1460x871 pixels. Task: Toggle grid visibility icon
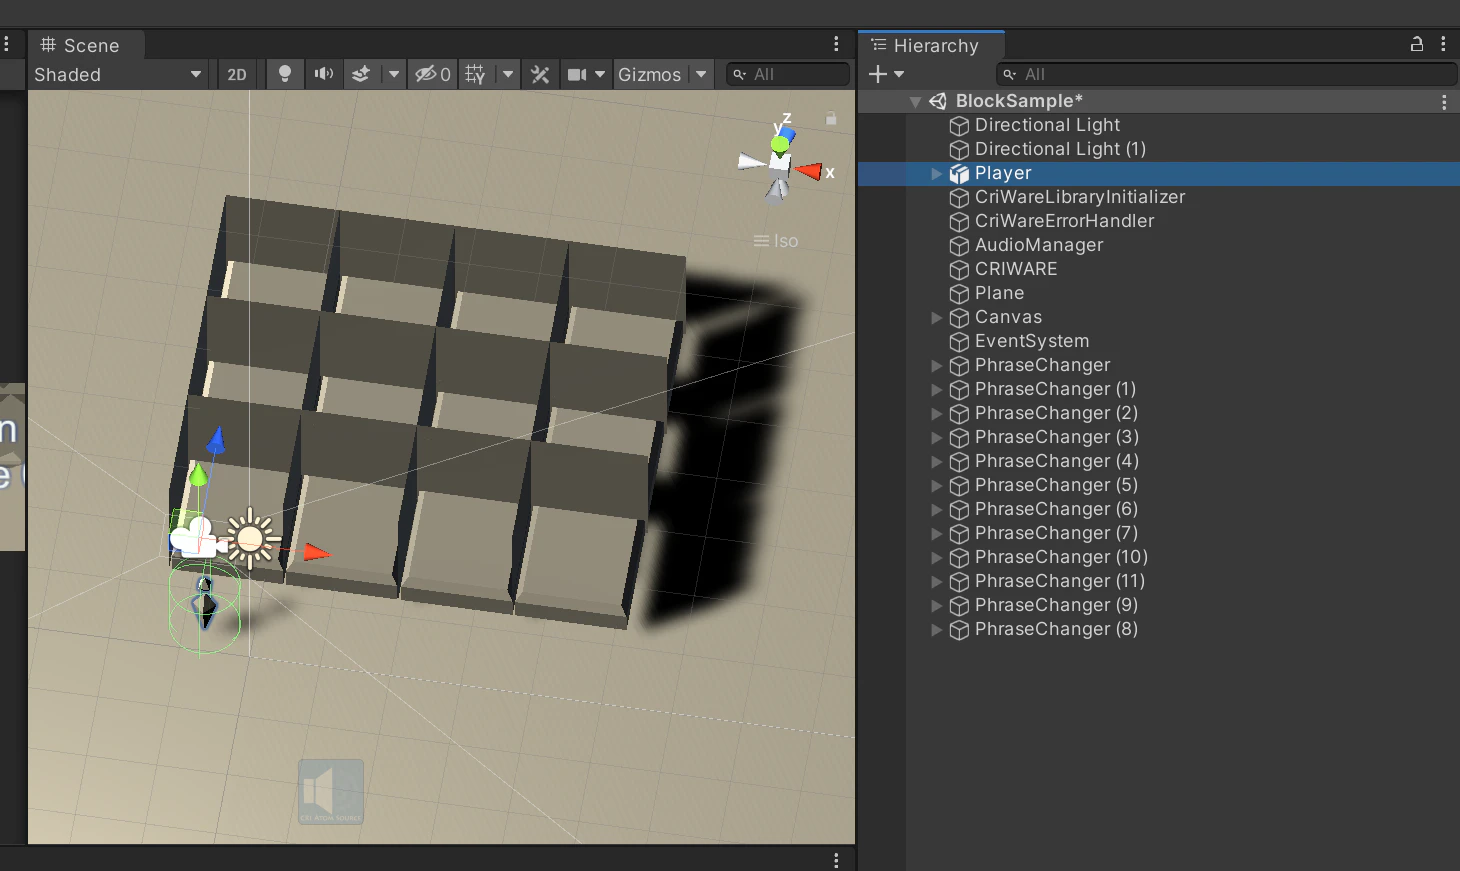pos(476,74)
